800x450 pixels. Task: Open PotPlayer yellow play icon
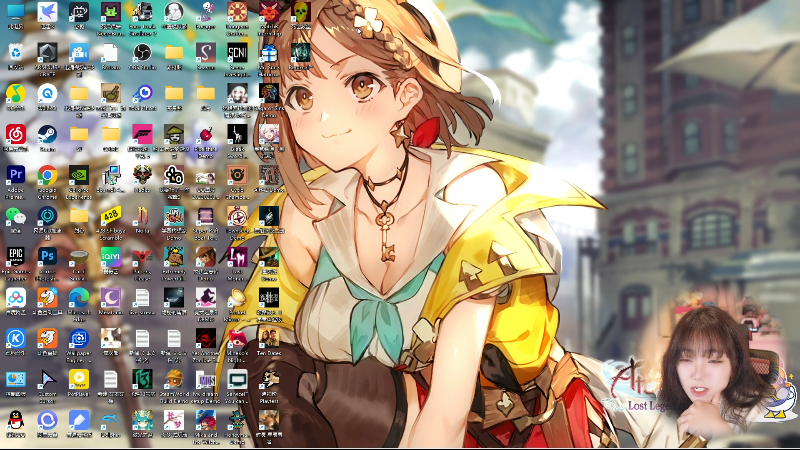[x=79, y=379]
